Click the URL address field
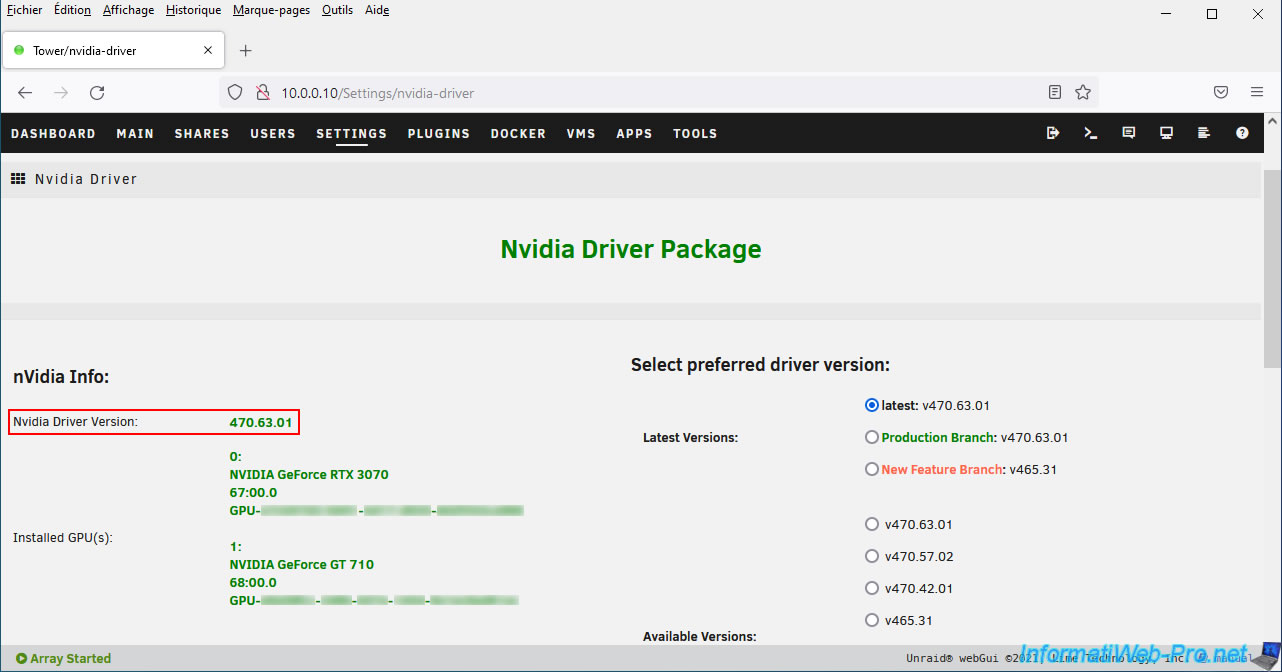This screenshot has height=672, width=1282. pyautogui.click(x=640, y=93)
